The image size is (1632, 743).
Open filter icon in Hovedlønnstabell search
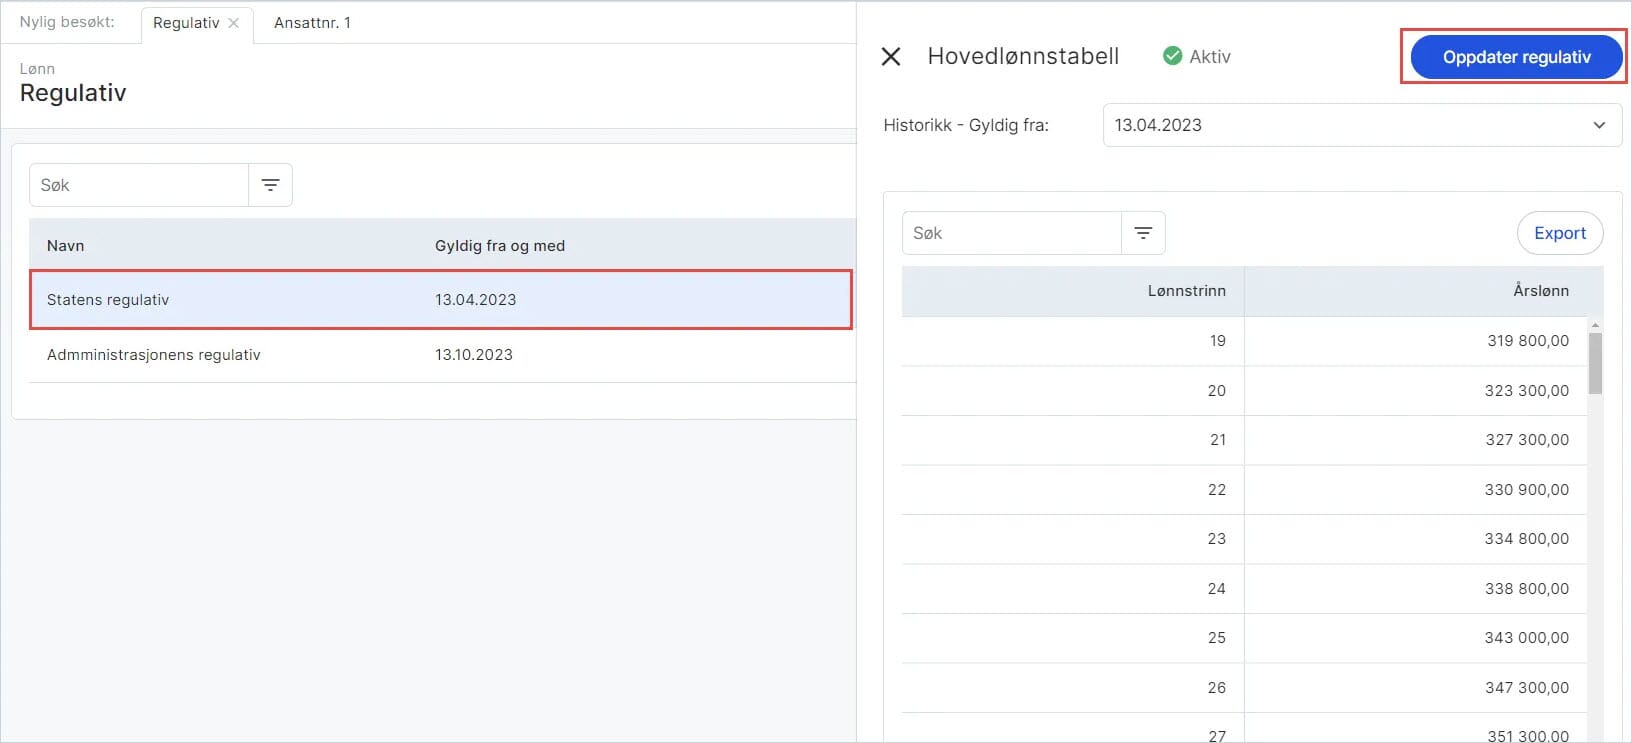[x=1143, y=233]
